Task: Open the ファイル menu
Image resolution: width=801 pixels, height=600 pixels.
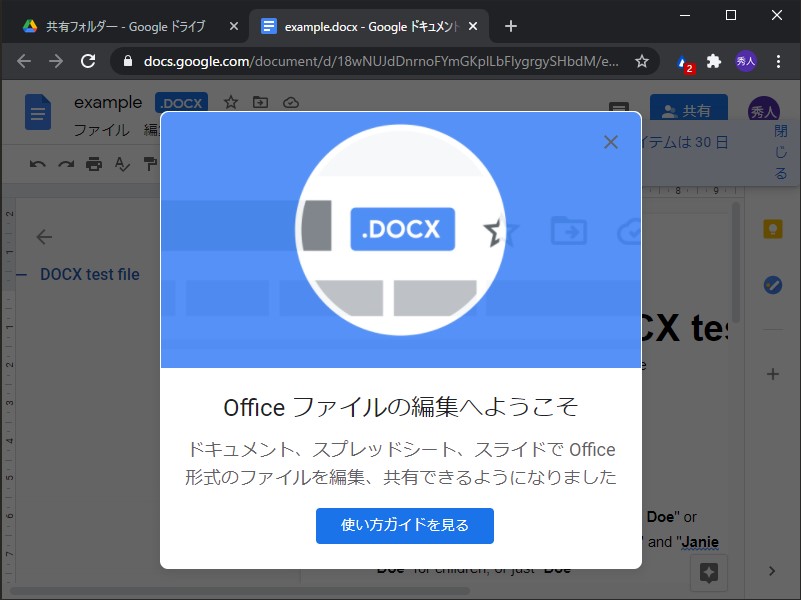Action: click(102, 130)
